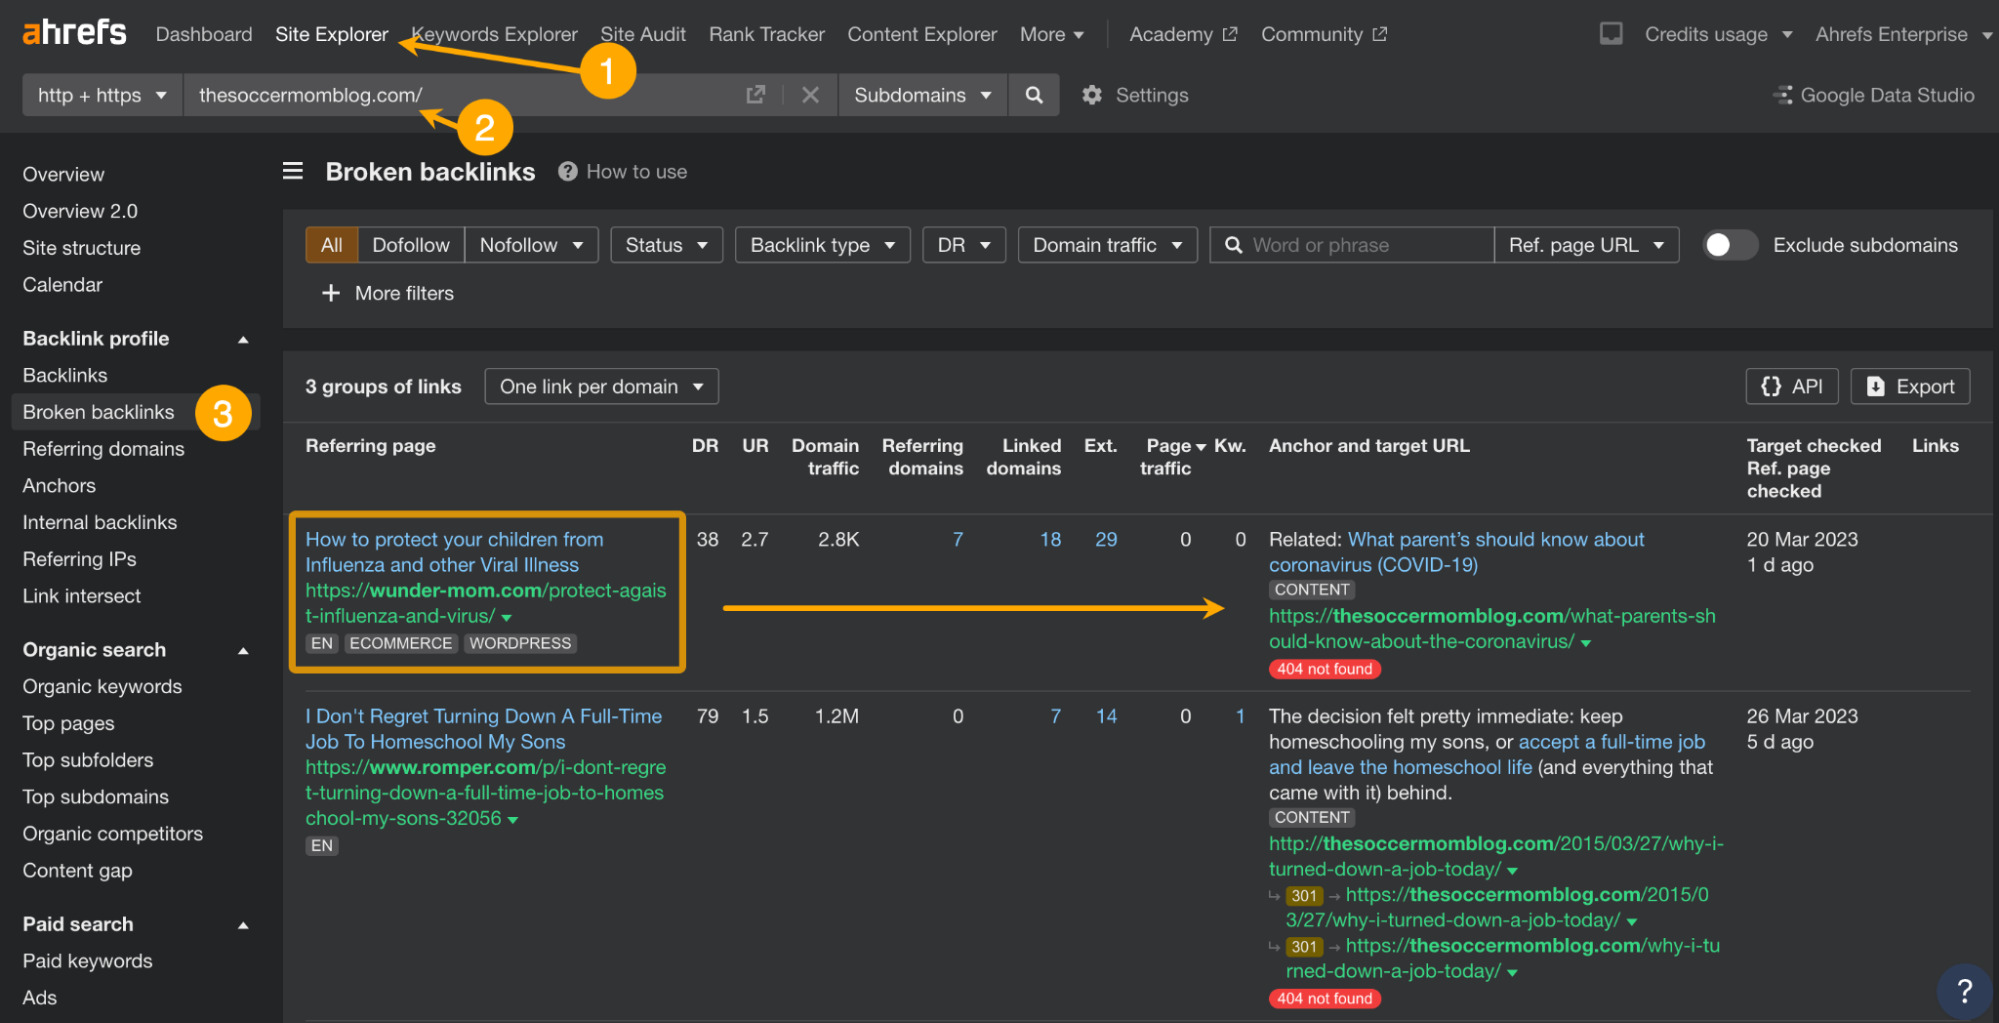The width and height of the screenshot is (1999, 1023).
Task: Click the search magnifier button
Action: pyautogui.click(x=1033, y=95)
